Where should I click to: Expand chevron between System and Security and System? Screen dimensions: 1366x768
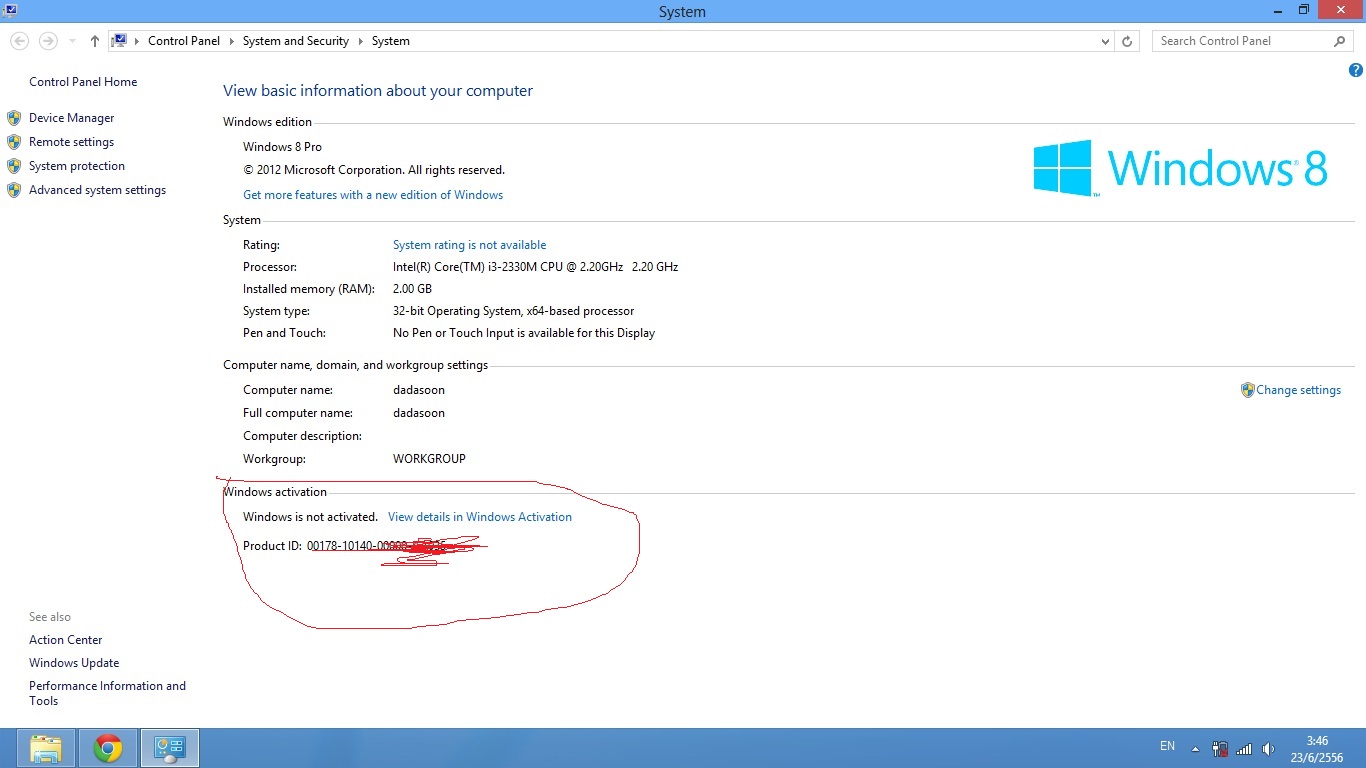(x=360, y=41)
